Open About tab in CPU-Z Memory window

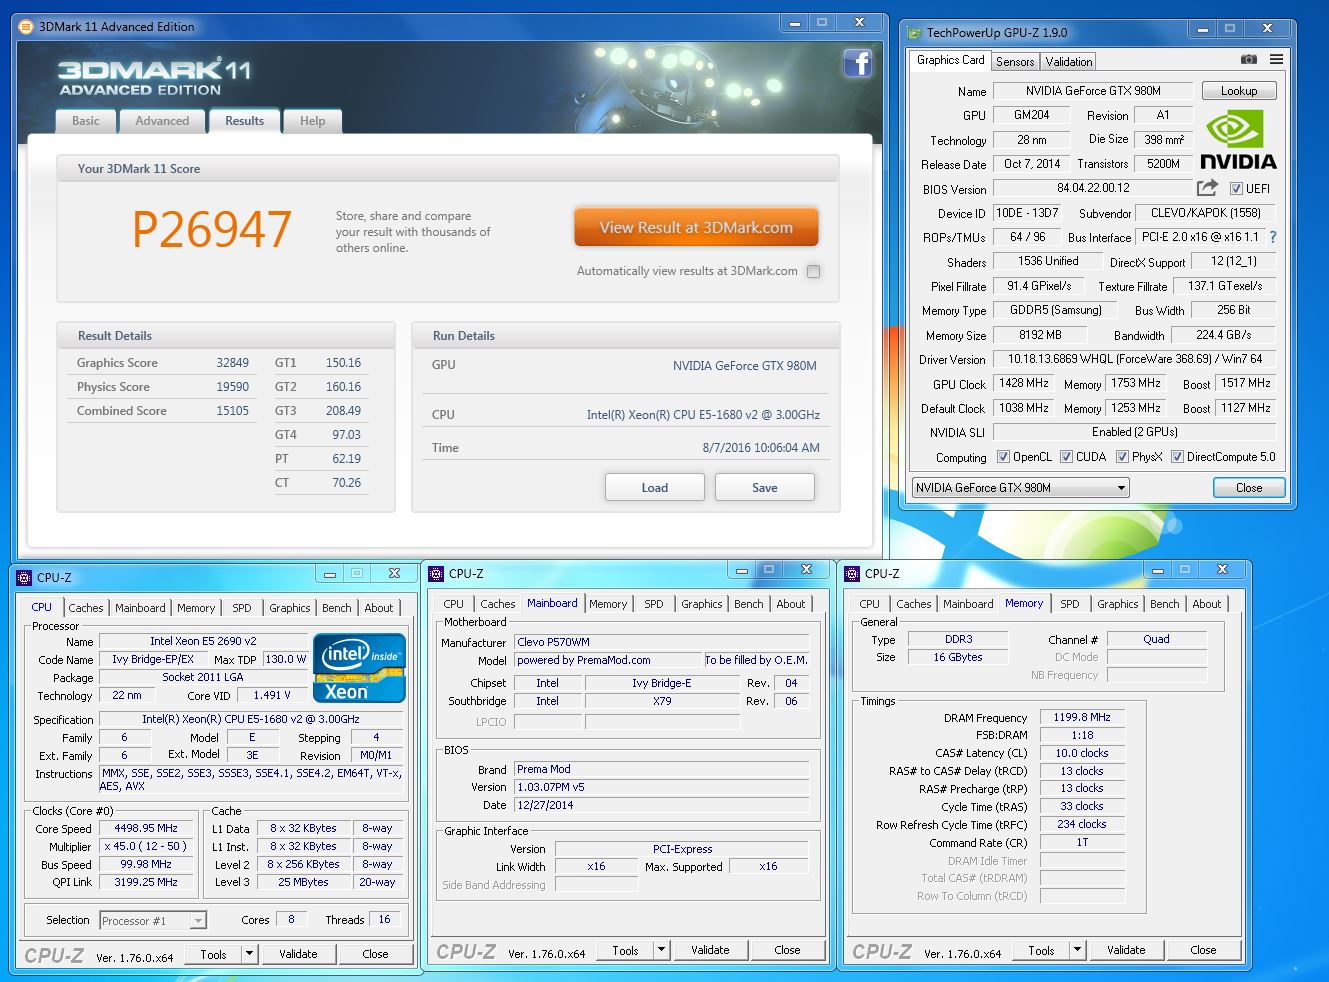coord(1207,604)
